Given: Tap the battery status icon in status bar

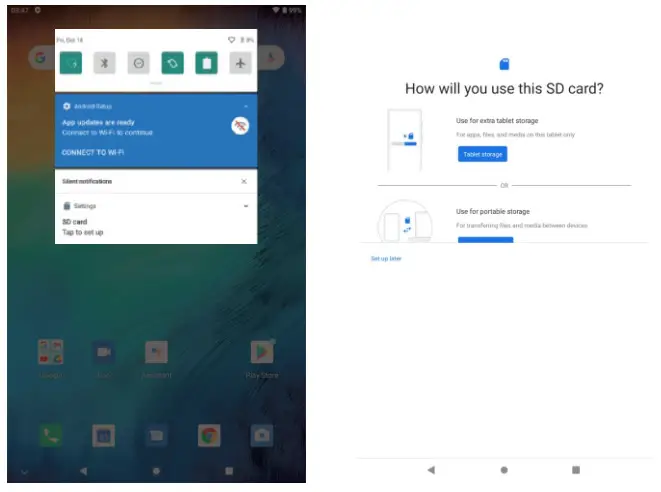Looking at the screenshot, I should coord(285,10).
